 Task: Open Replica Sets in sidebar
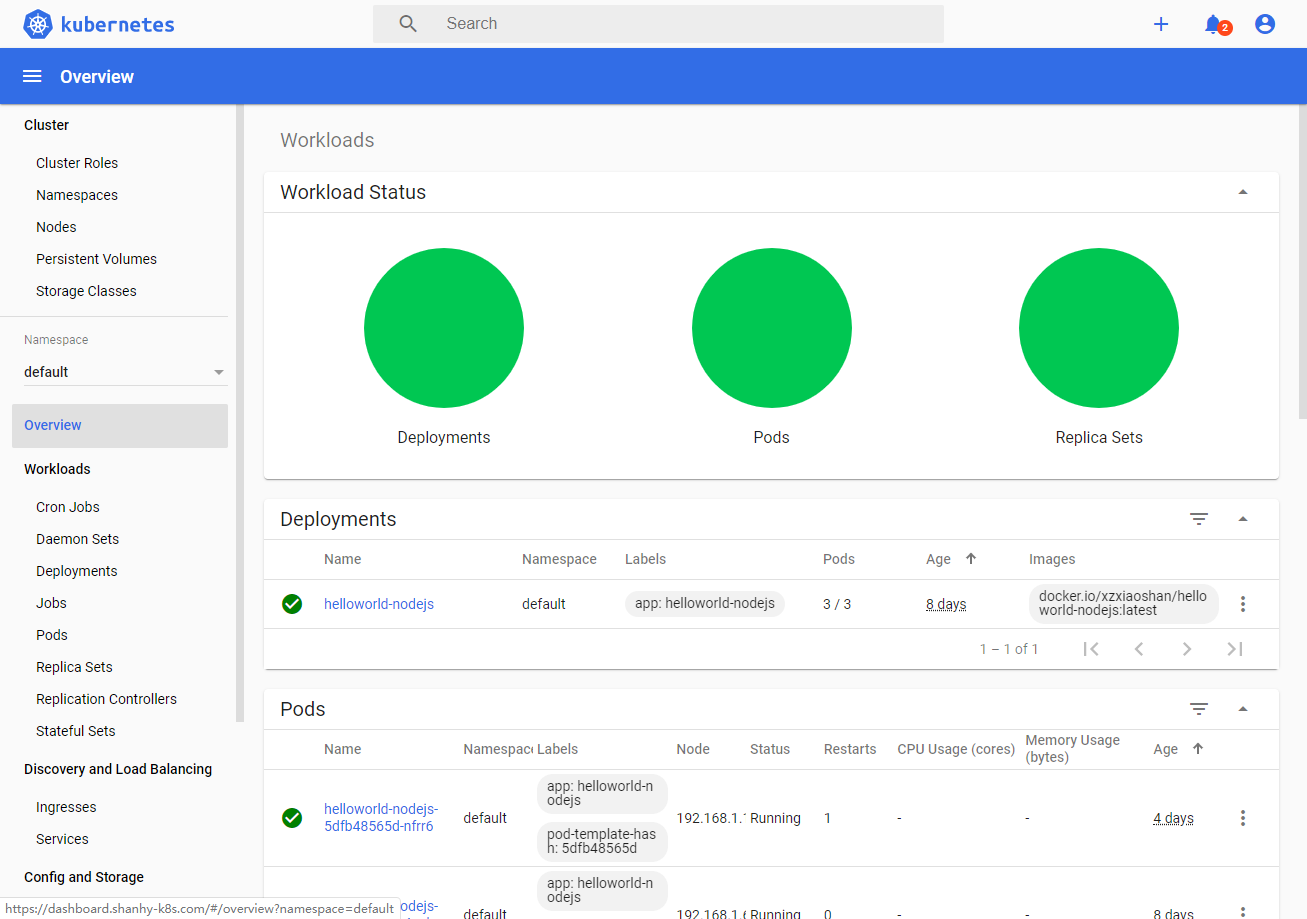tap(74, 667)
